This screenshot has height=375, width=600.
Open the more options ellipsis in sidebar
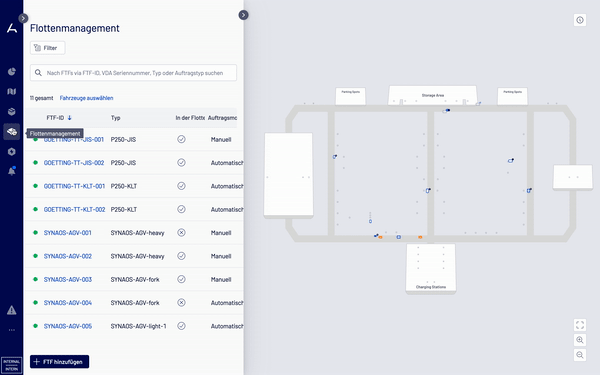tap(11, 330)
